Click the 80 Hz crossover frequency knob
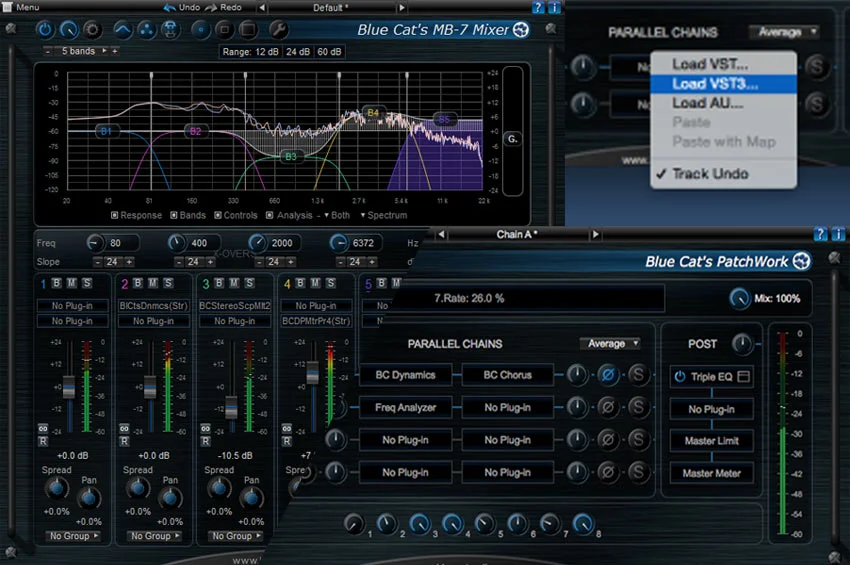Image resolution: width=850 pixels, height=565 pixels. coord(94,242)
